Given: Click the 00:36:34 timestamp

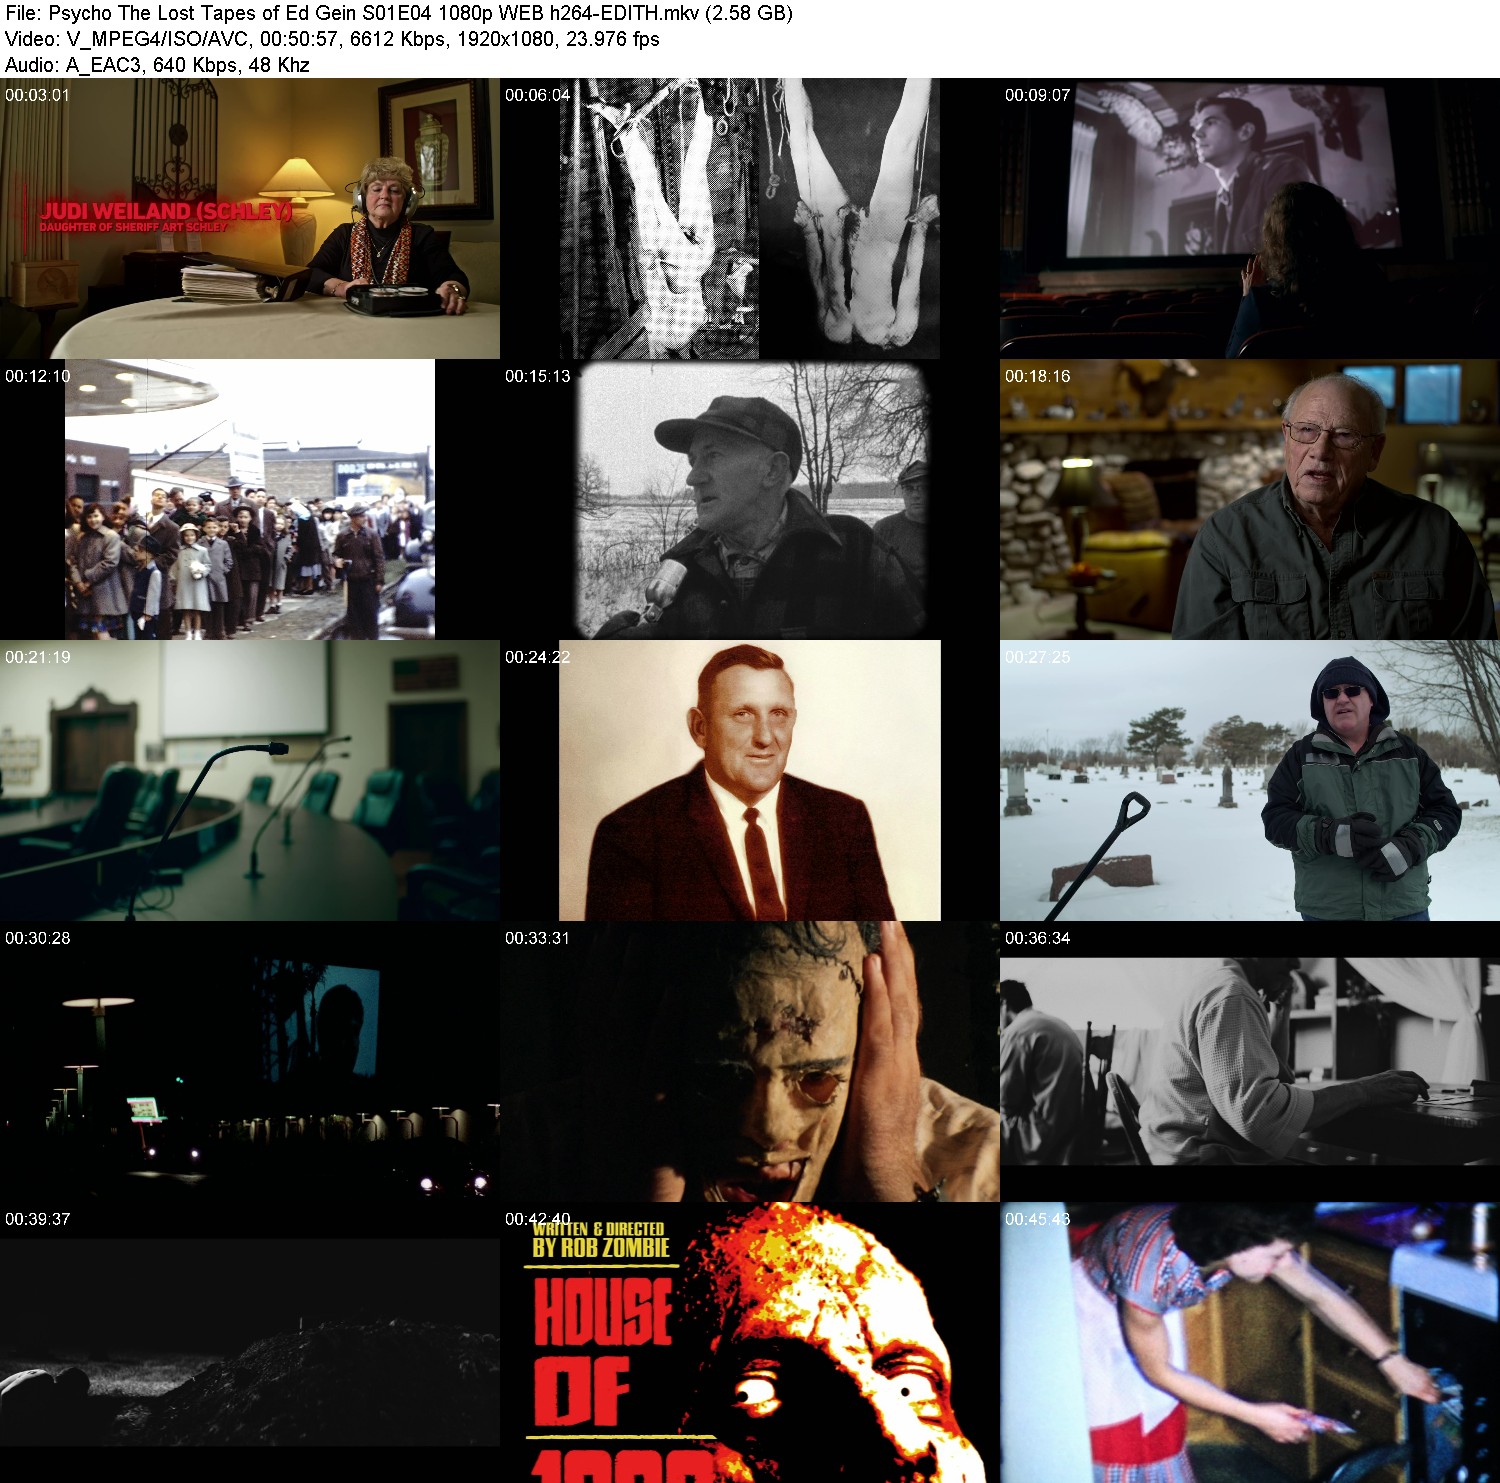Looking at the screenshot, I should click(1037, 938).
